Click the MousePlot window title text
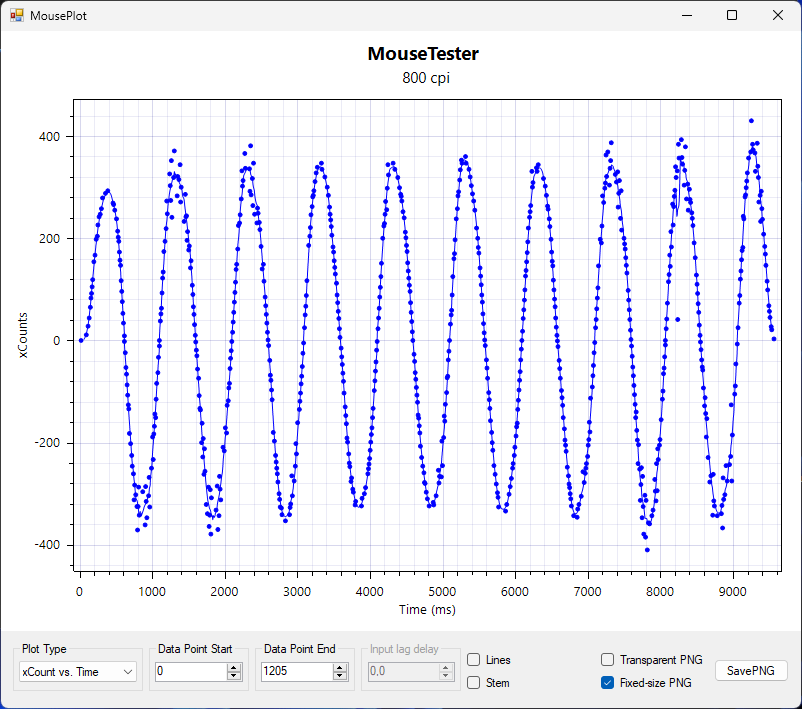 (58, 16)
